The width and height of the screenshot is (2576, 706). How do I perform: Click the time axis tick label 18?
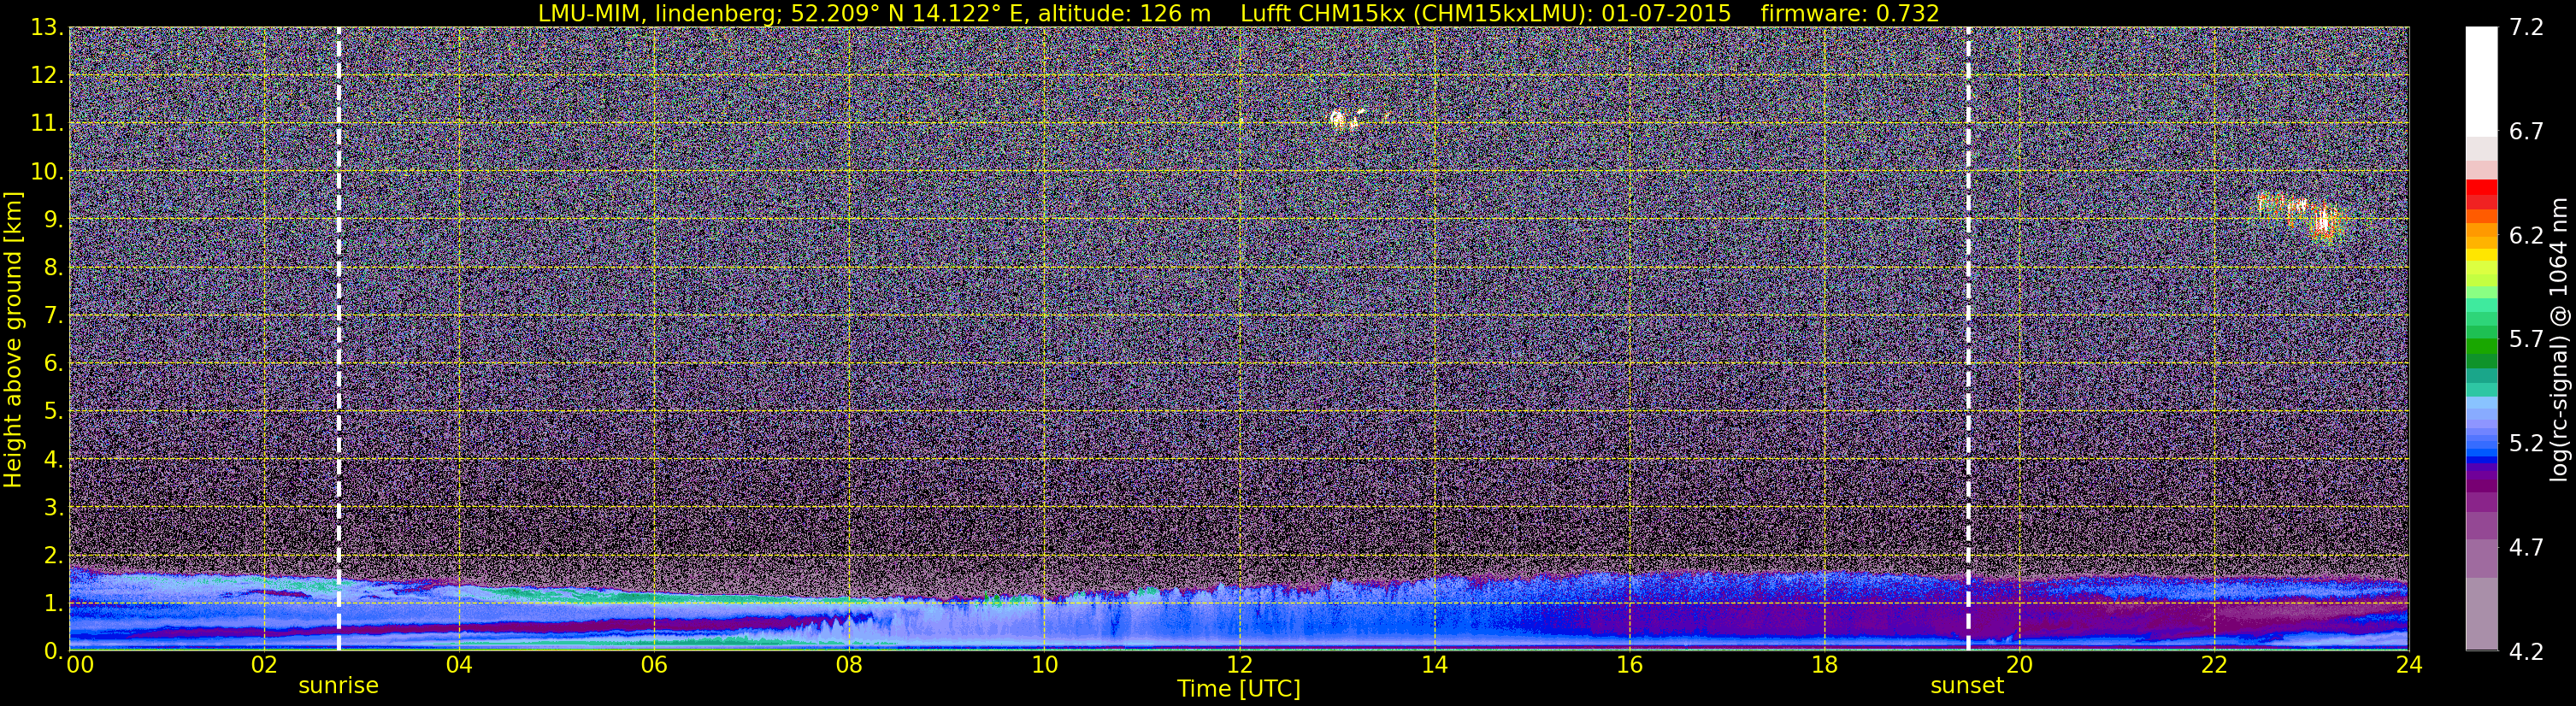coord(1824,665)
